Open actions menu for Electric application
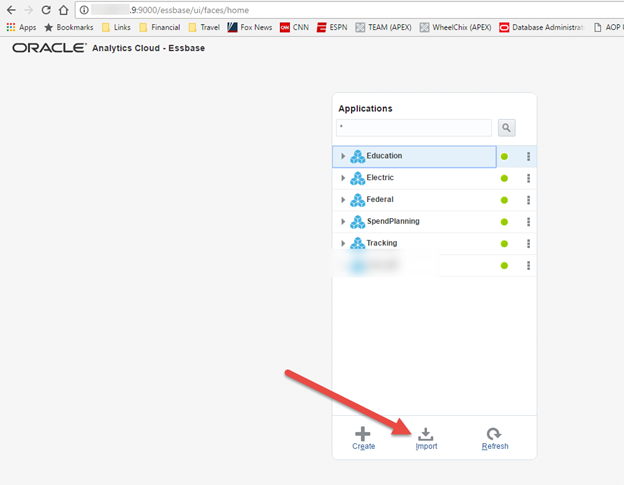This screenshot has height=485, width=624. [x=528, y=178]
